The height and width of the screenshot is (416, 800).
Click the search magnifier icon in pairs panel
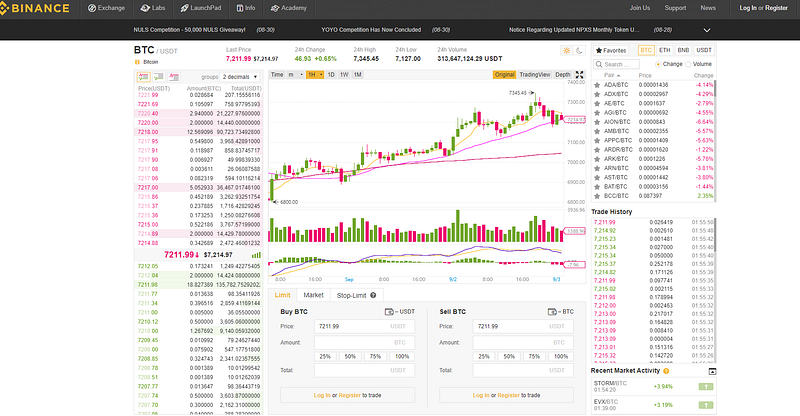click(x=598, y=64)
